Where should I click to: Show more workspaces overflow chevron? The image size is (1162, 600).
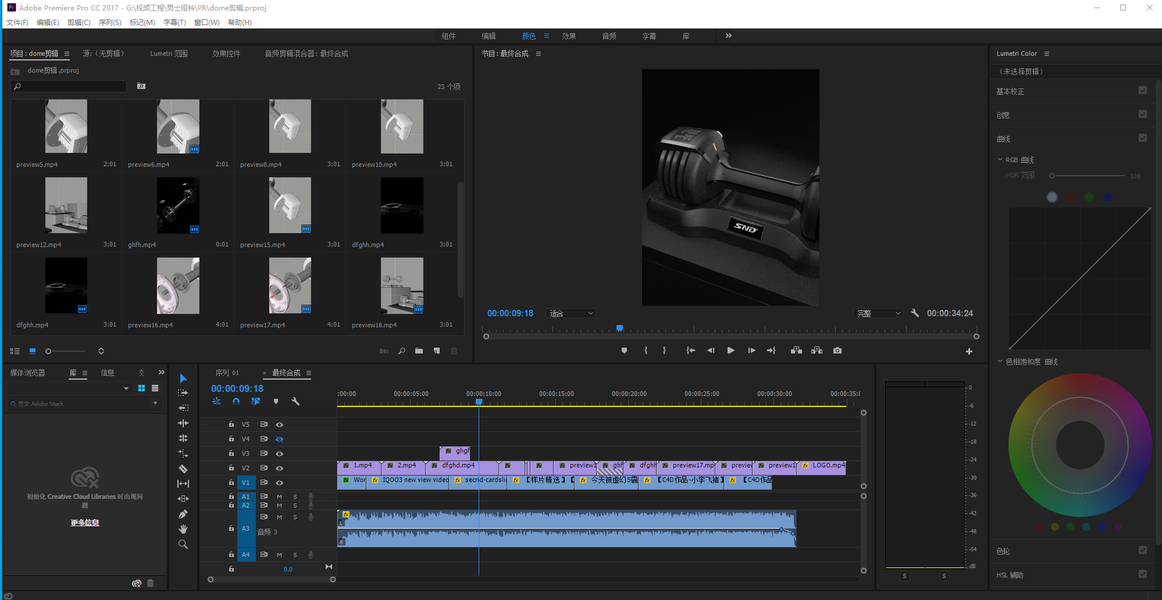(x=728, y=36)
